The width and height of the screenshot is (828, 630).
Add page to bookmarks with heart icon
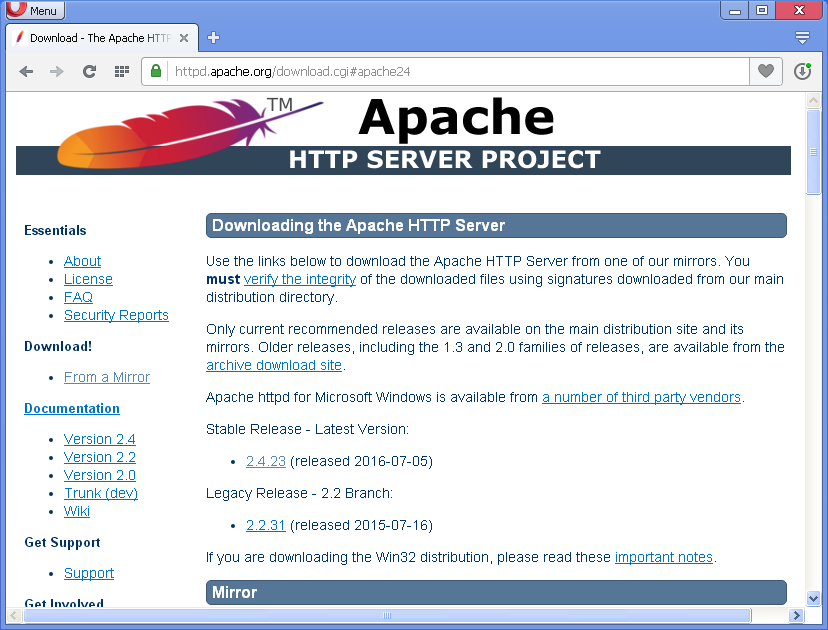(x=766, y=71)
